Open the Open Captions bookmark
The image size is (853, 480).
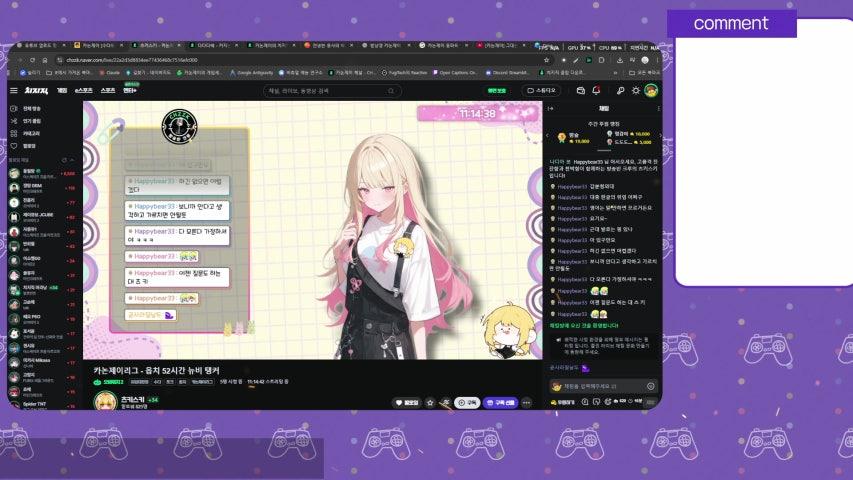click(x=454, y=72)
